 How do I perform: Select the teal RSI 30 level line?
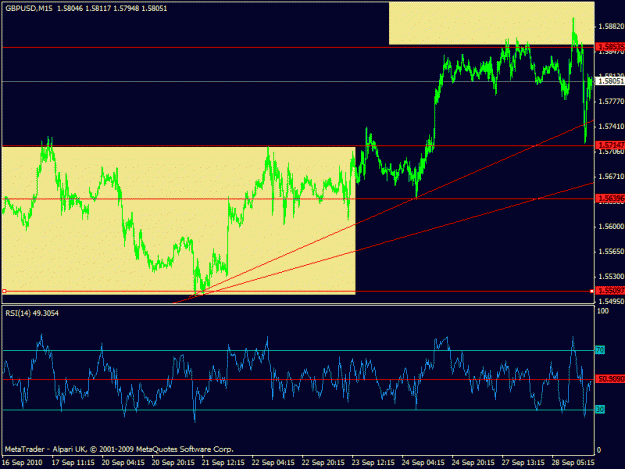(298, 410)
